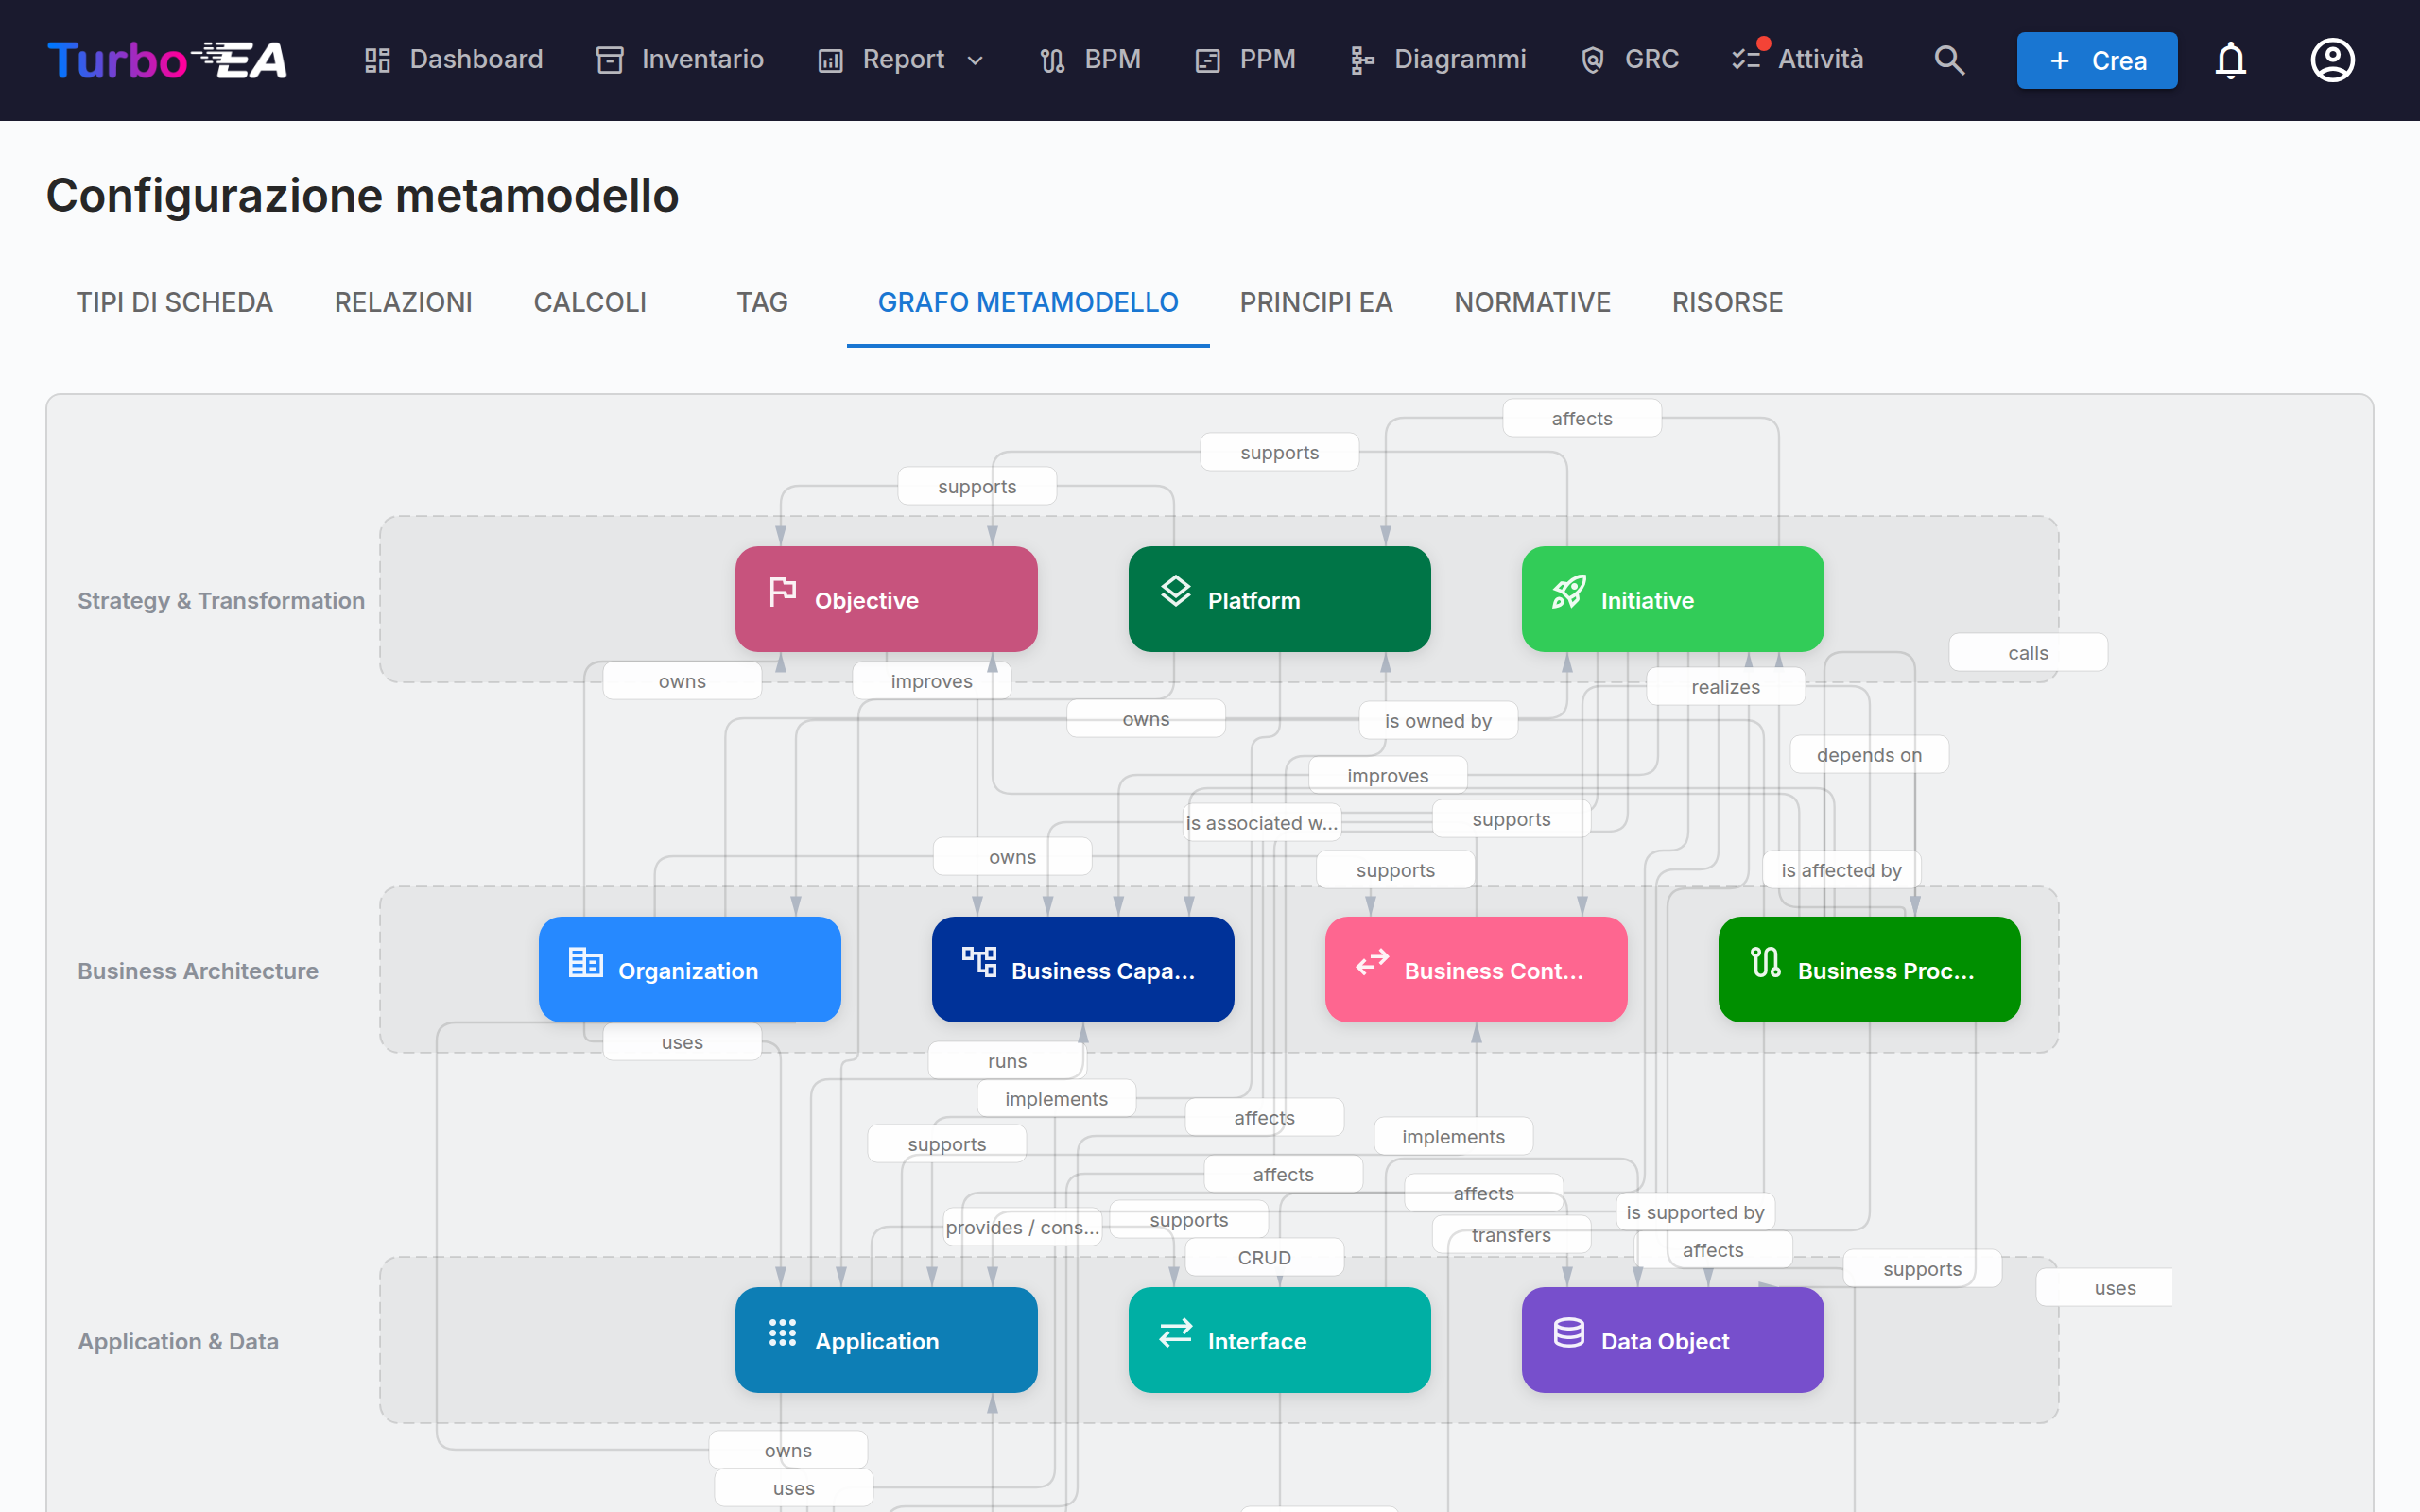Open the CALCOLI tab
The height and width of the screenshot is (1512, 2420).
pyautogui.click(x=590, y=302)
